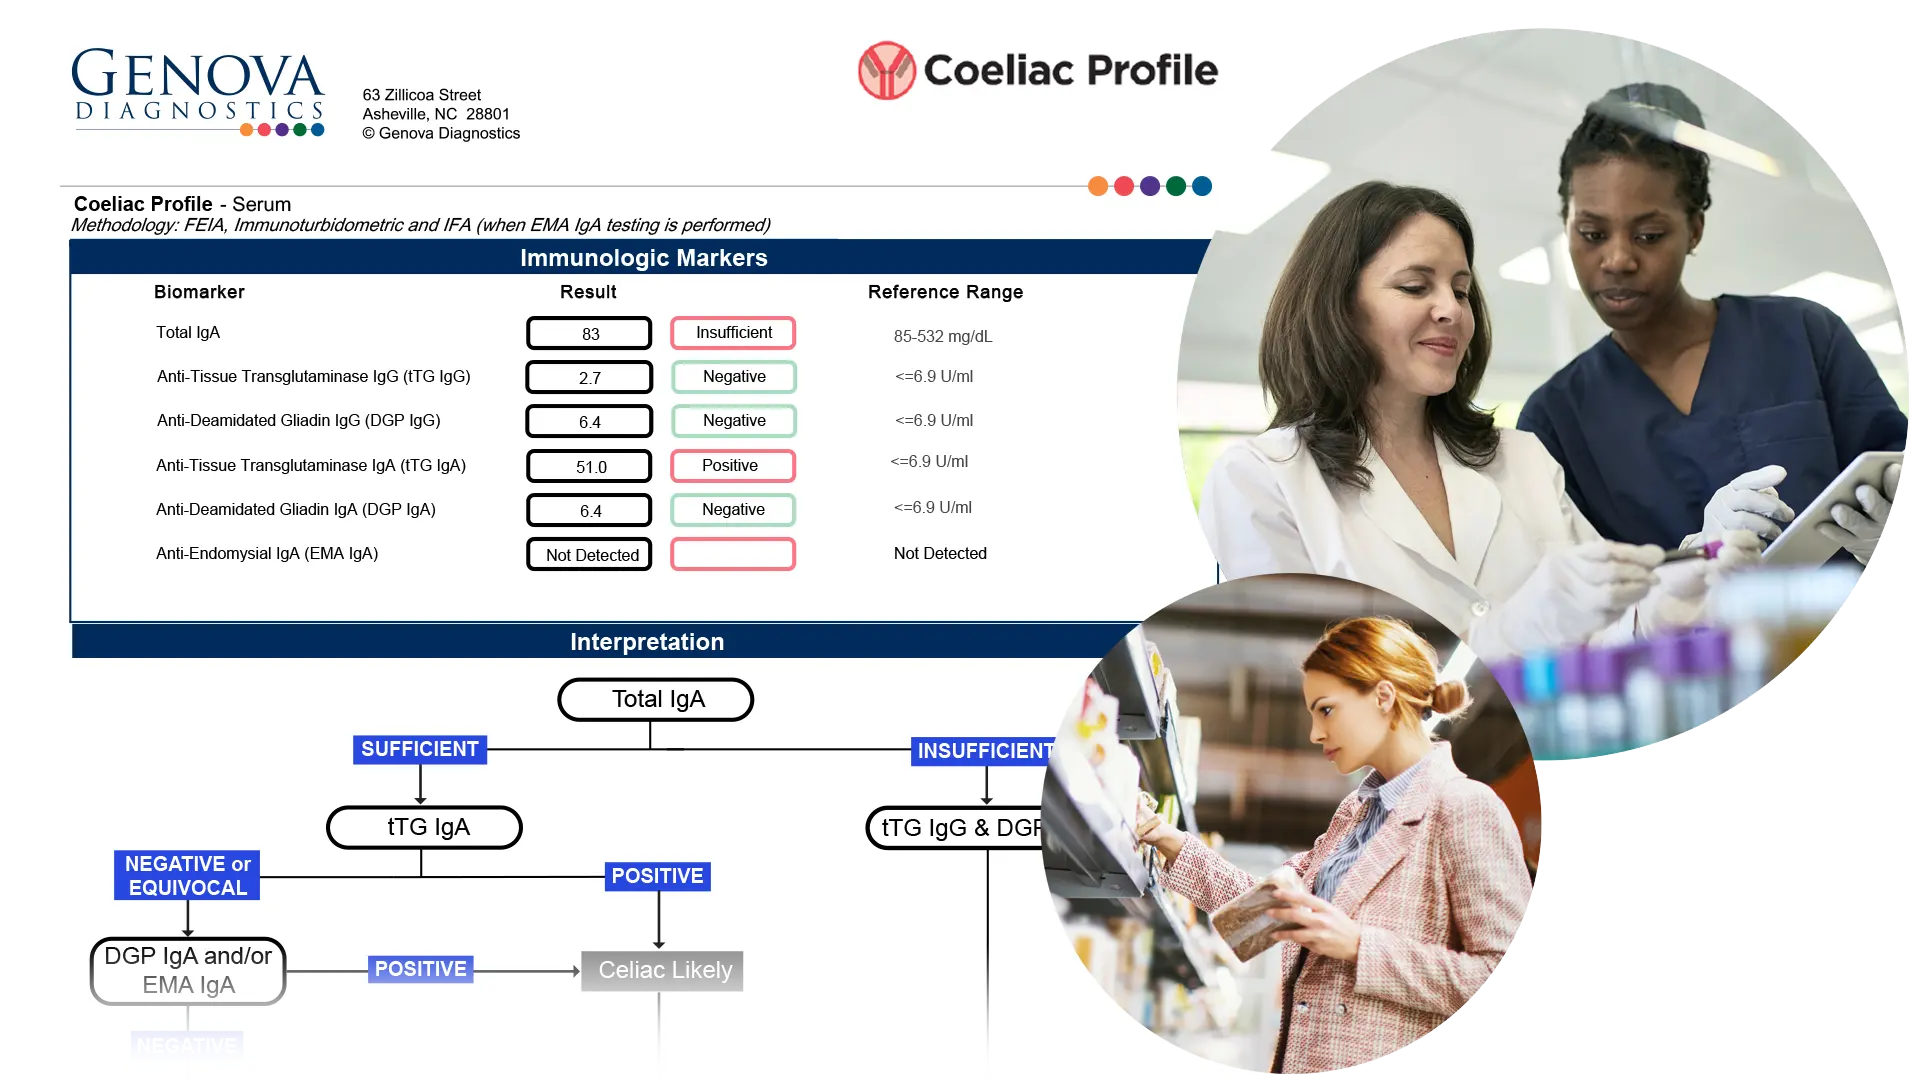Click the Not Detected result for EMA IgA
Screen dimensions: 1920x1080
coord(590,554)
